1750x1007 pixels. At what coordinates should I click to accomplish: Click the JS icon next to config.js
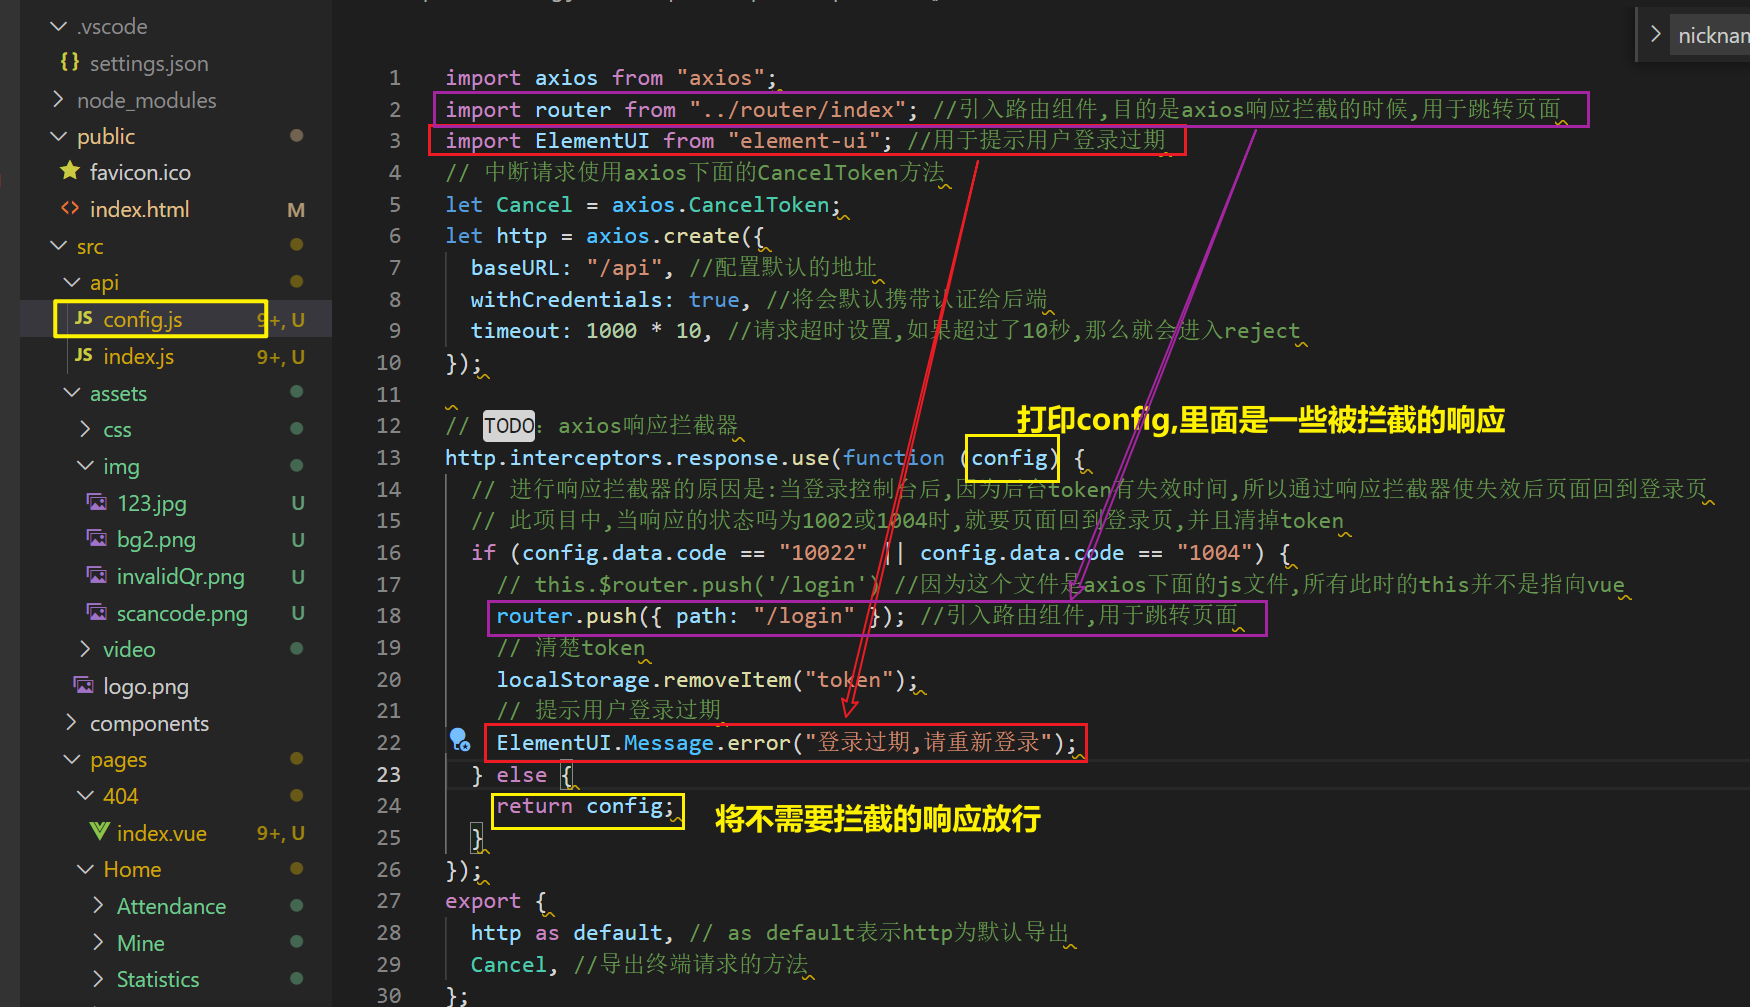point(83,318)
